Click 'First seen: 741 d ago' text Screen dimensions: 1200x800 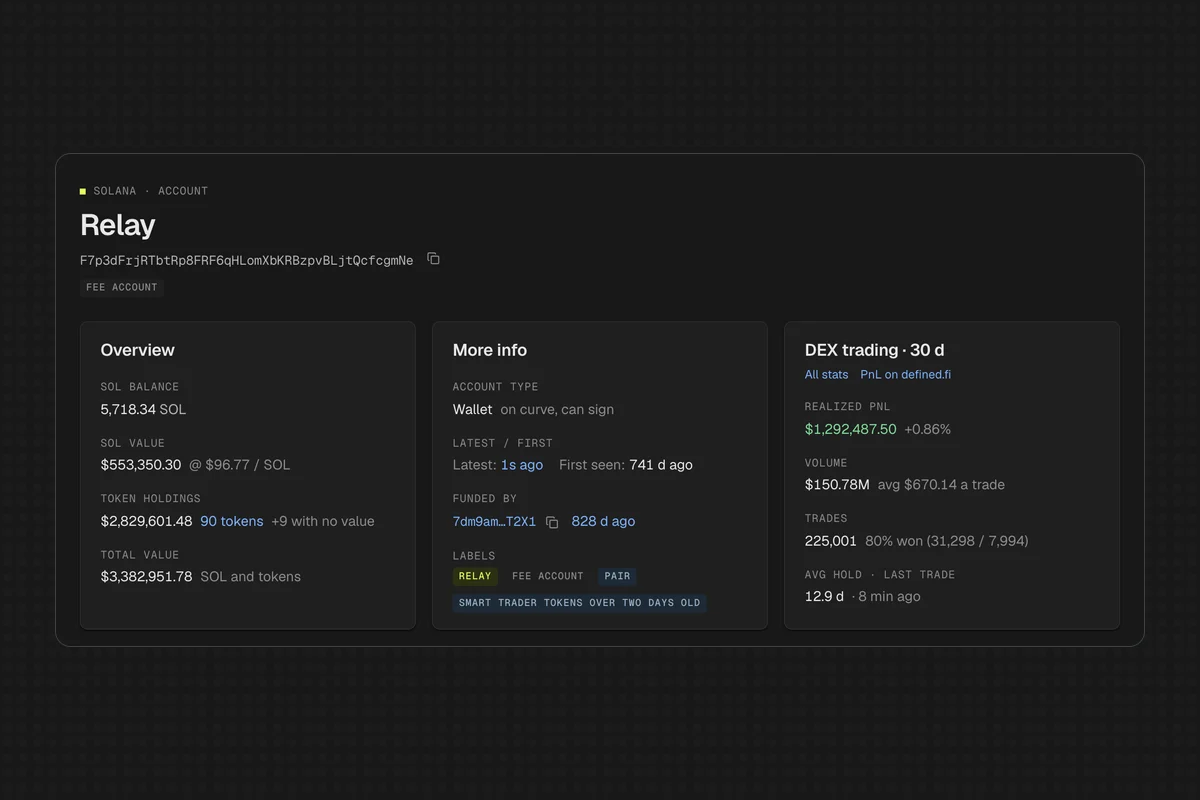click(625, 465)
